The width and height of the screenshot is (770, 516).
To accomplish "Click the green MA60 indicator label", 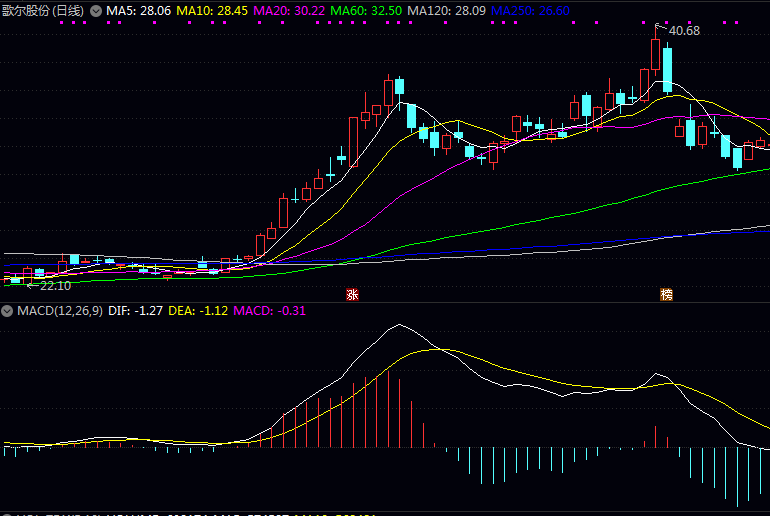I will click(x=368, y=10).
